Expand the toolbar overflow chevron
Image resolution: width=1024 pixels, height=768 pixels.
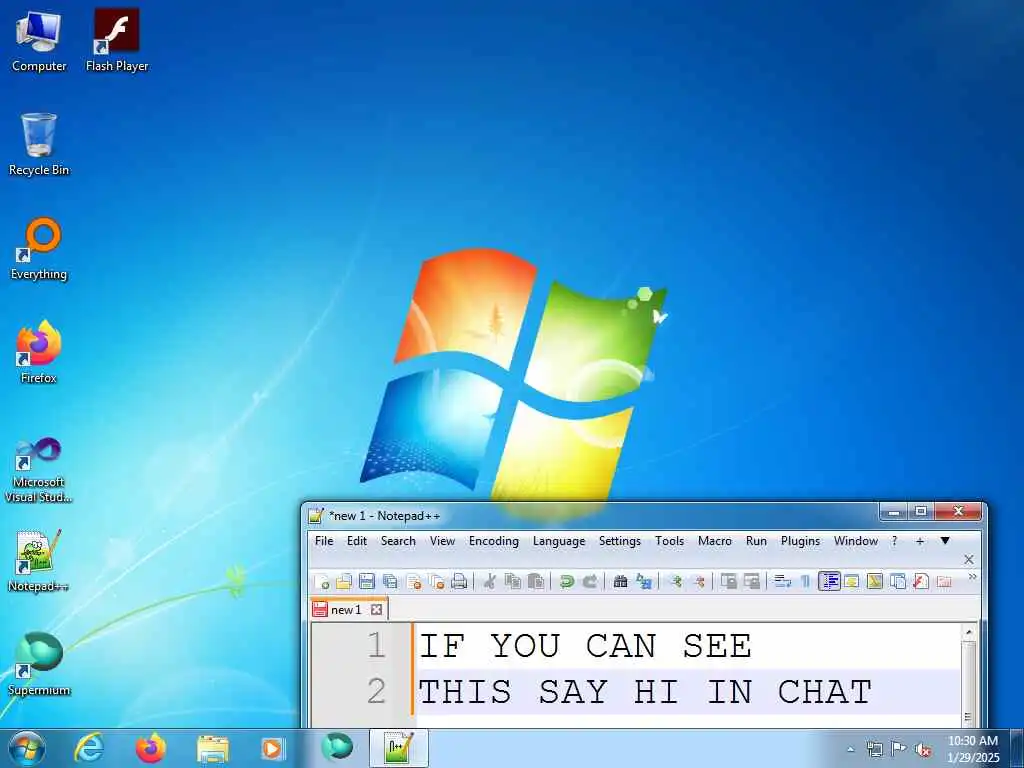[972, 577]
